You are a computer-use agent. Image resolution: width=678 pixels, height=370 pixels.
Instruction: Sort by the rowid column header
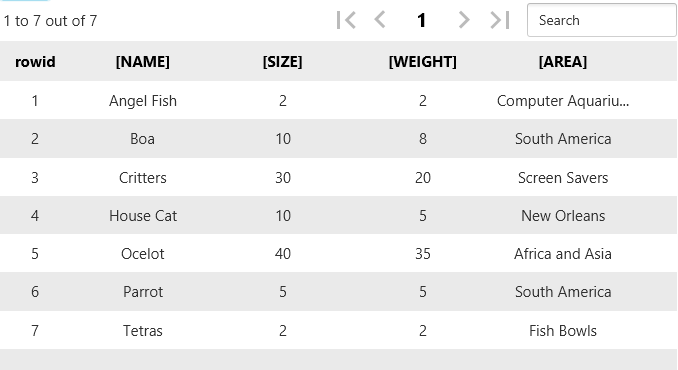point(35,62)
